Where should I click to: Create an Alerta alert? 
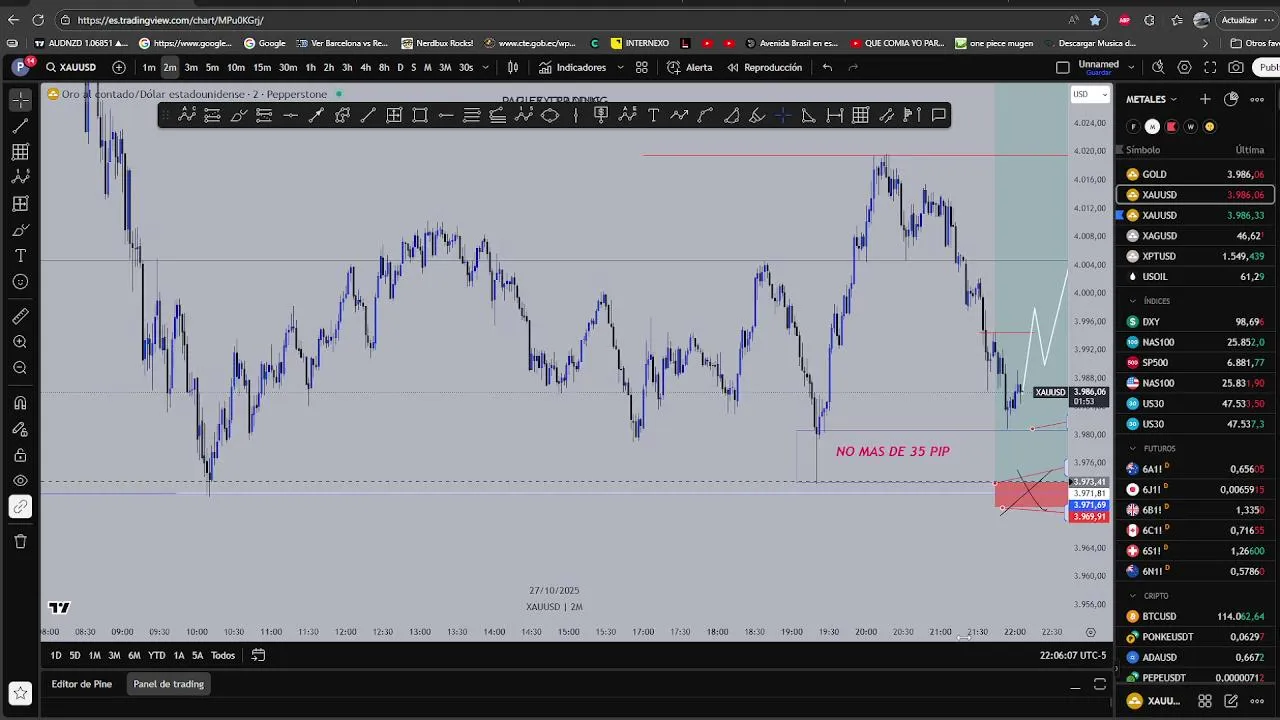[x=690, y=67]
